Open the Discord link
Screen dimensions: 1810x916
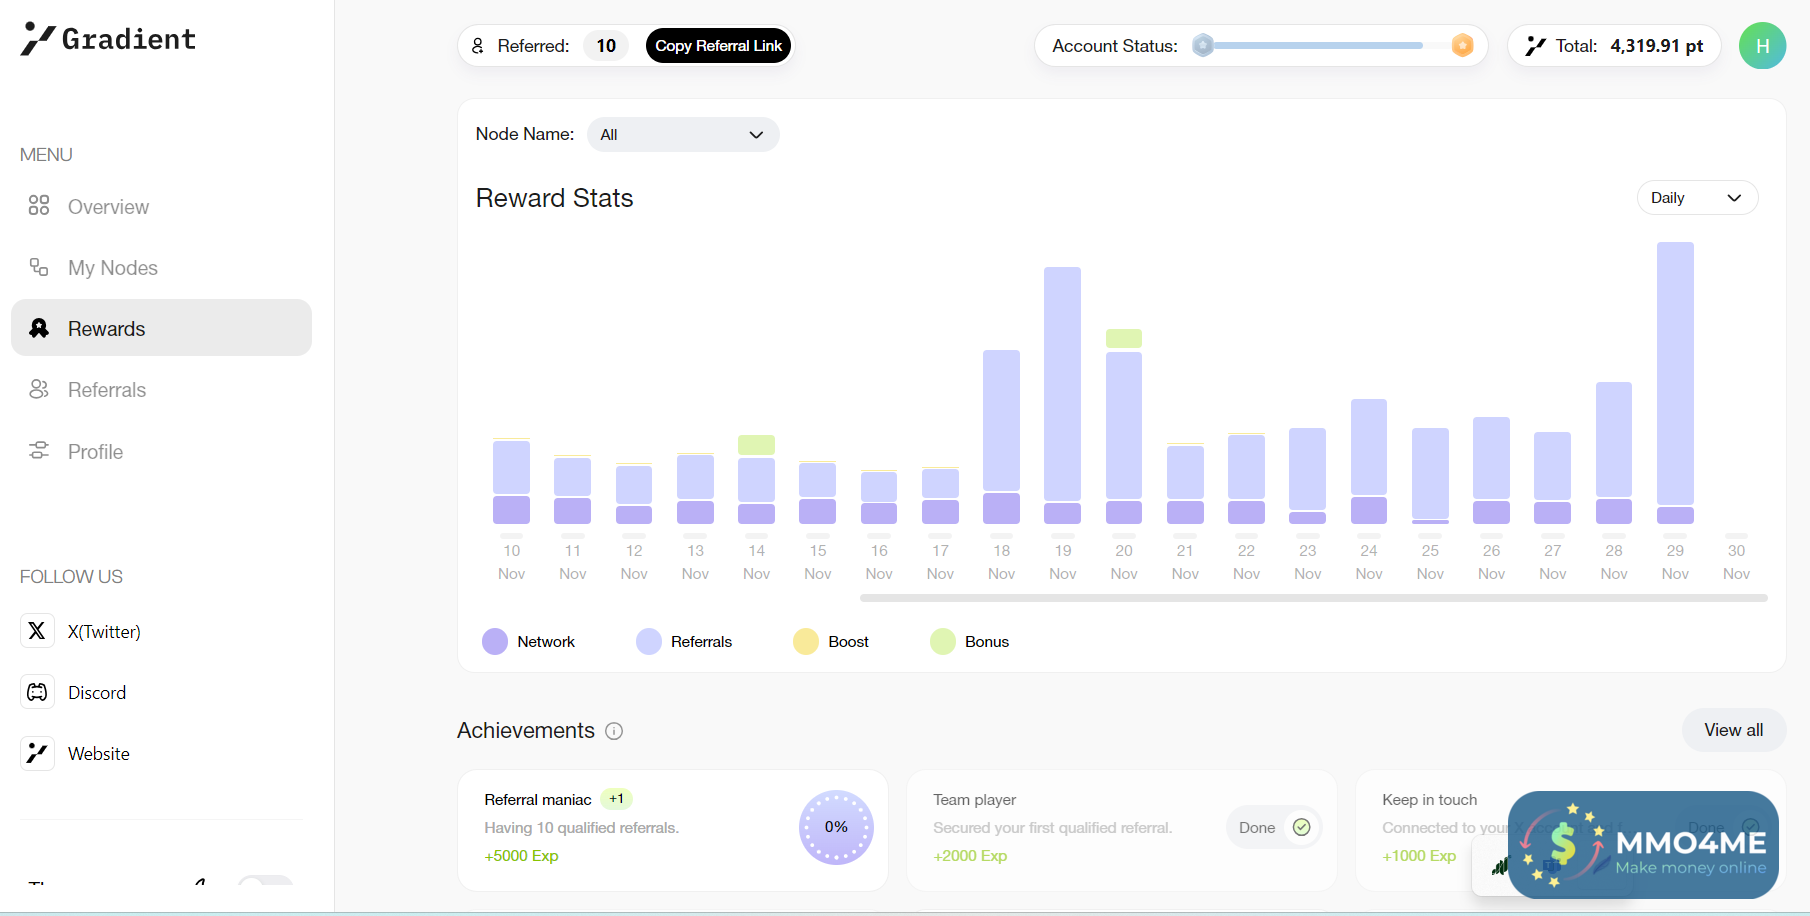pos(97,692)
